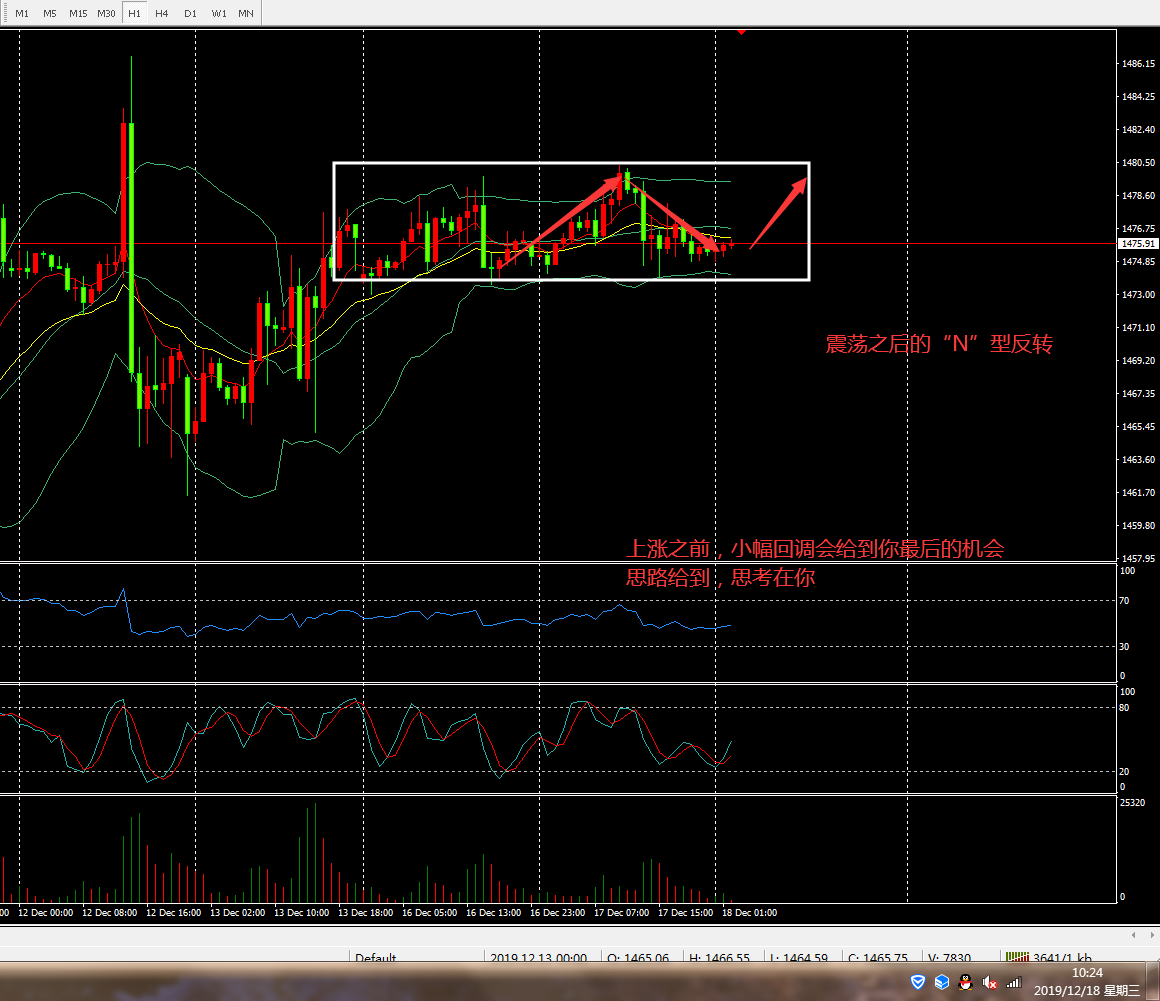
Task: Click the active H1 timeframe button
Action: click(134, 13)
